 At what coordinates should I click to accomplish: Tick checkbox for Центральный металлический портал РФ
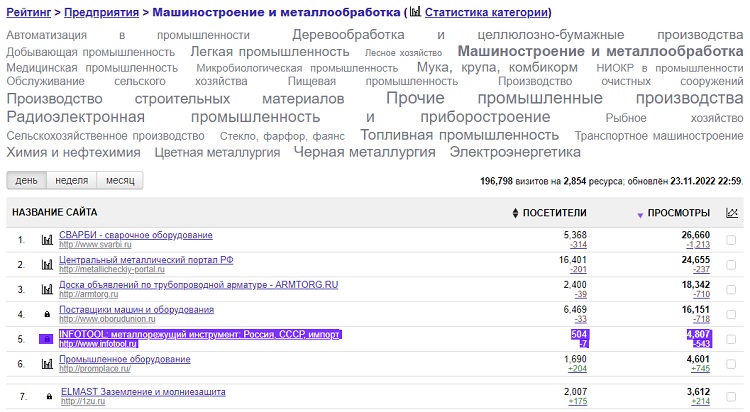click(731, 265)
